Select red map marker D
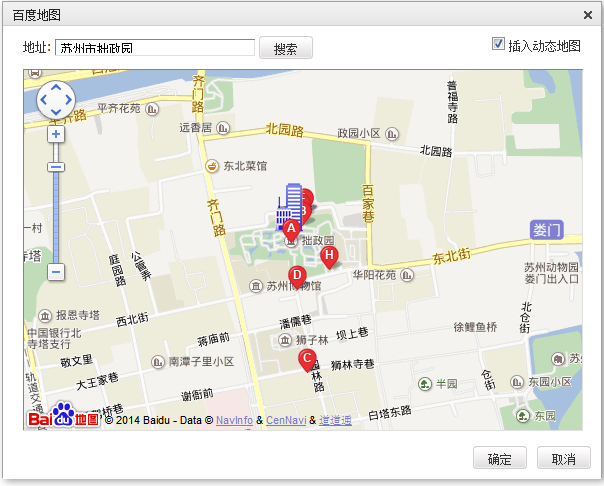The height and width of the screenshot is (486, 604). pyautogui.click(x=296, y=275)
